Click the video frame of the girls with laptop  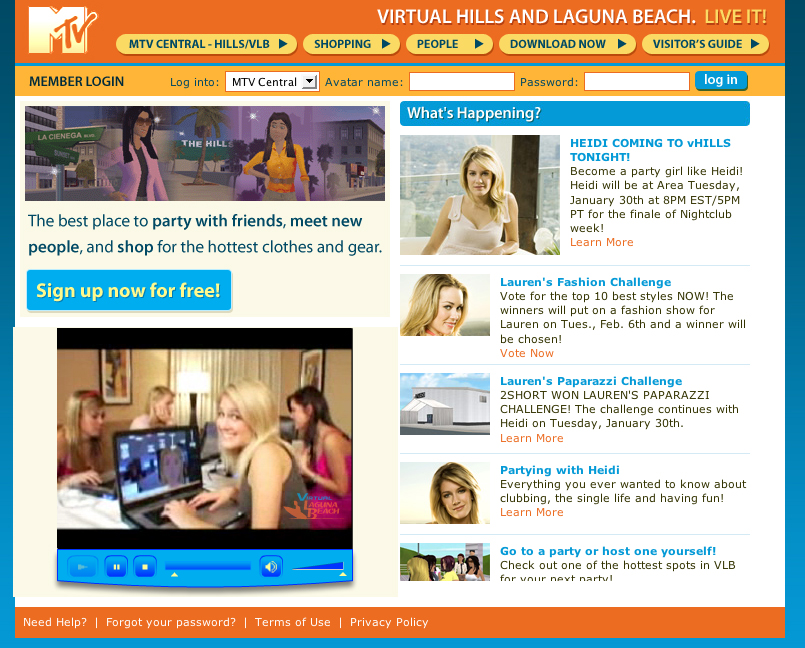(205, 439)
